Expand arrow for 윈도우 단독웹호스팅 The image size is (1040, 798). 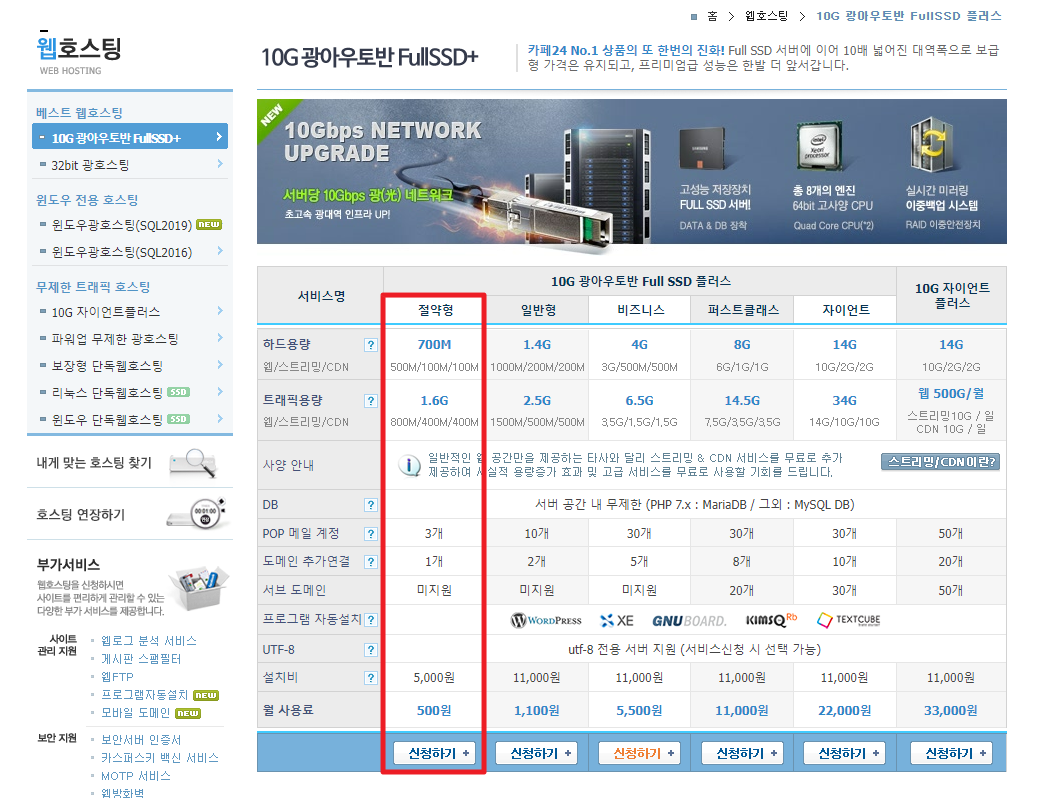point(220,419)
